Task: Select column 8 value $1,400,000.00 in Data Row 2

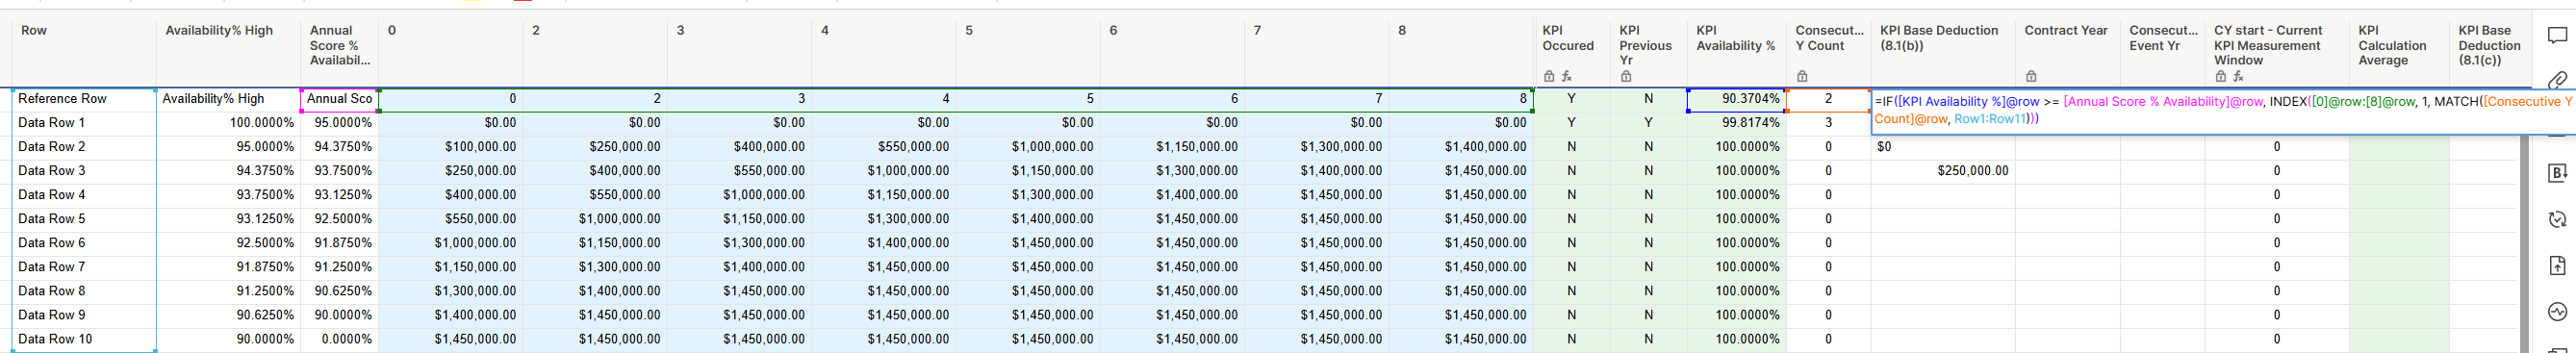Action: click(x=1460, y=147)
